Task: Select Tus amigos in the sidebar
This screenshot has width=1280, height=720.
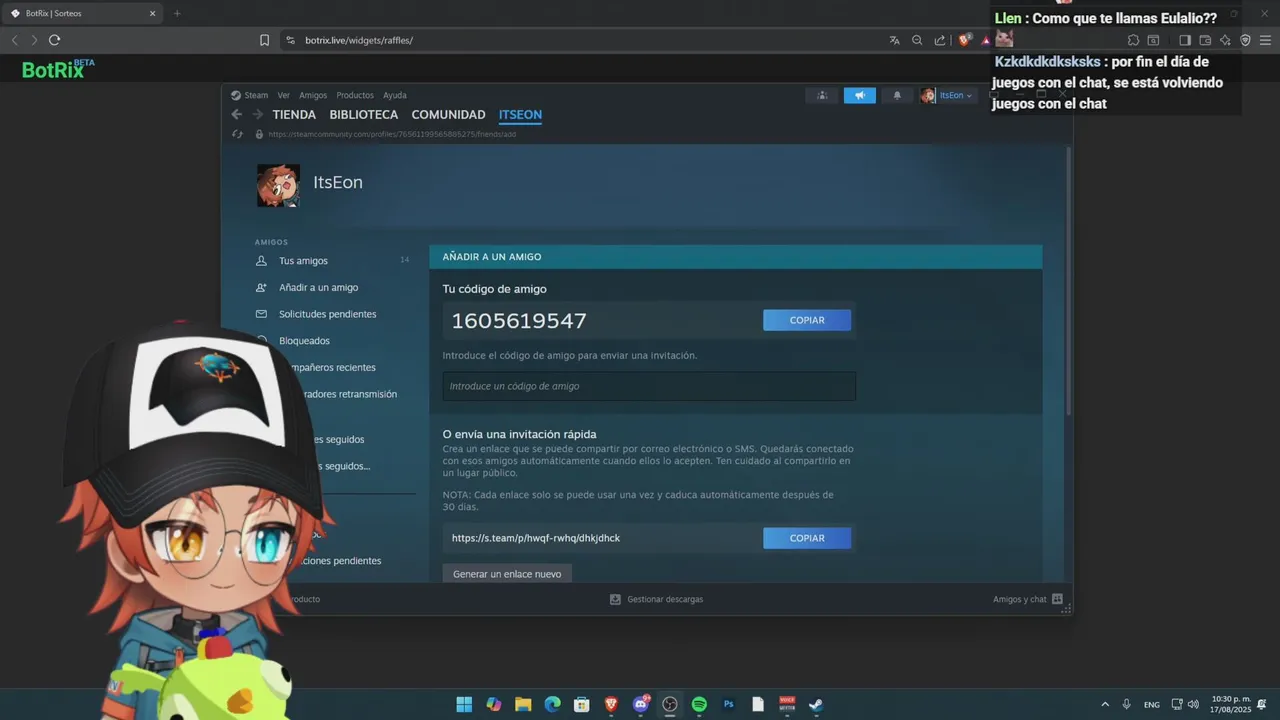Action: tap(303, 261)
